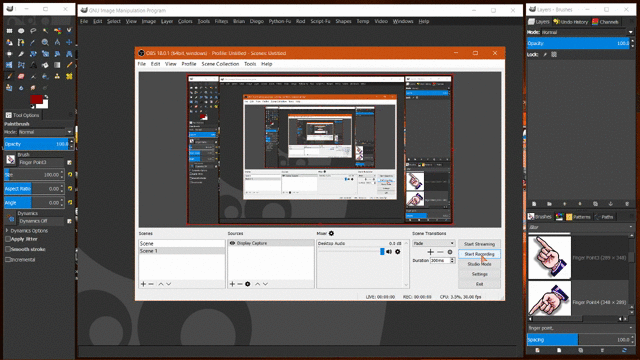Select the Scissors Select tool
The height and width of the screenshot is (360, 640).
69,31
